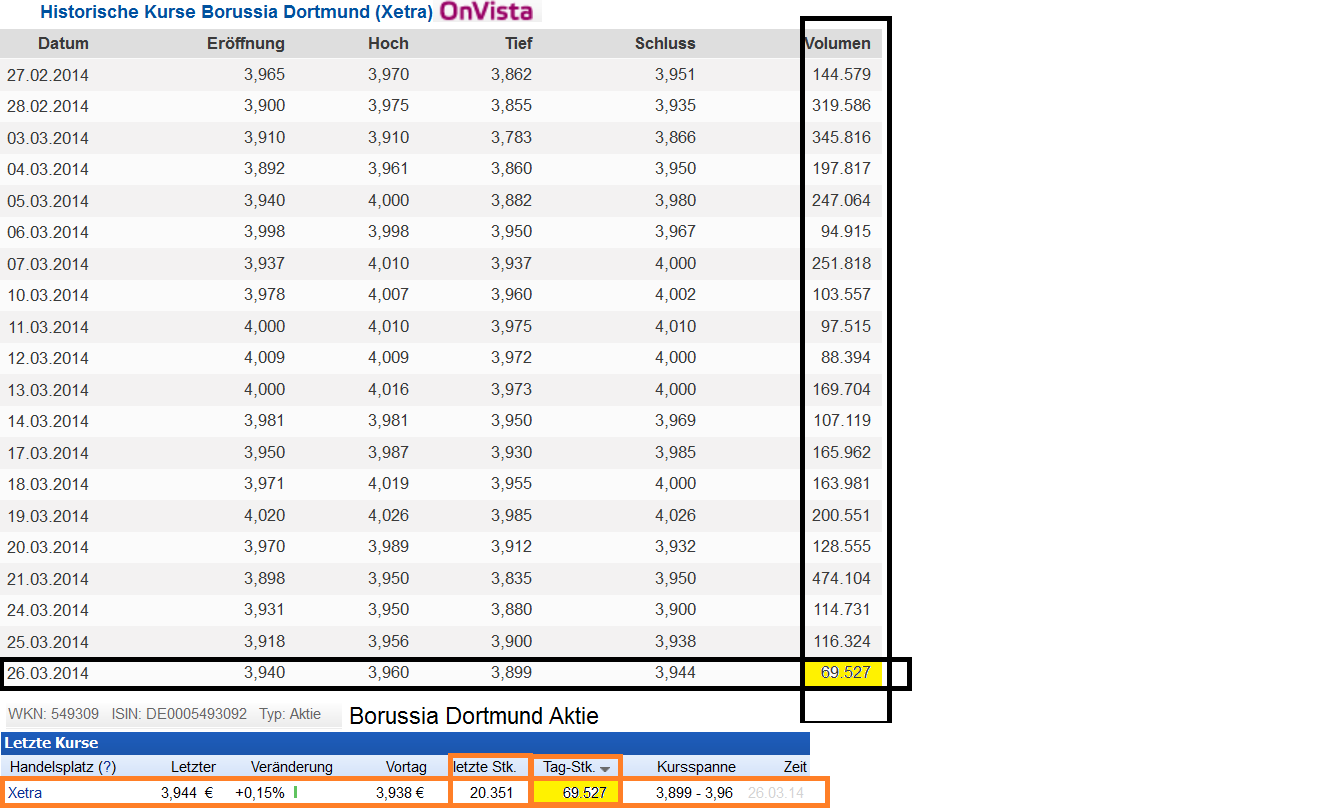The width and height of the screenshot is (1318, 811).
Task: Select the date 27.02.2014
Action: (x=48, y=74)
